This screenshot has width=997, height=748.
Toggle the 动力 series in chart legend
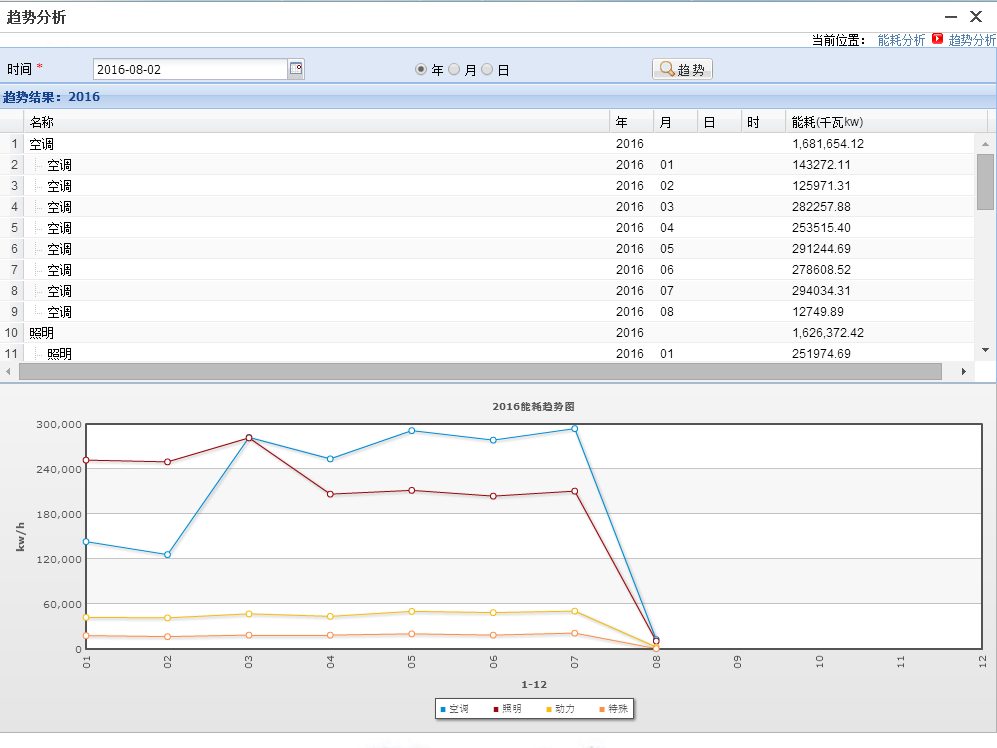[x=560, y=709]
